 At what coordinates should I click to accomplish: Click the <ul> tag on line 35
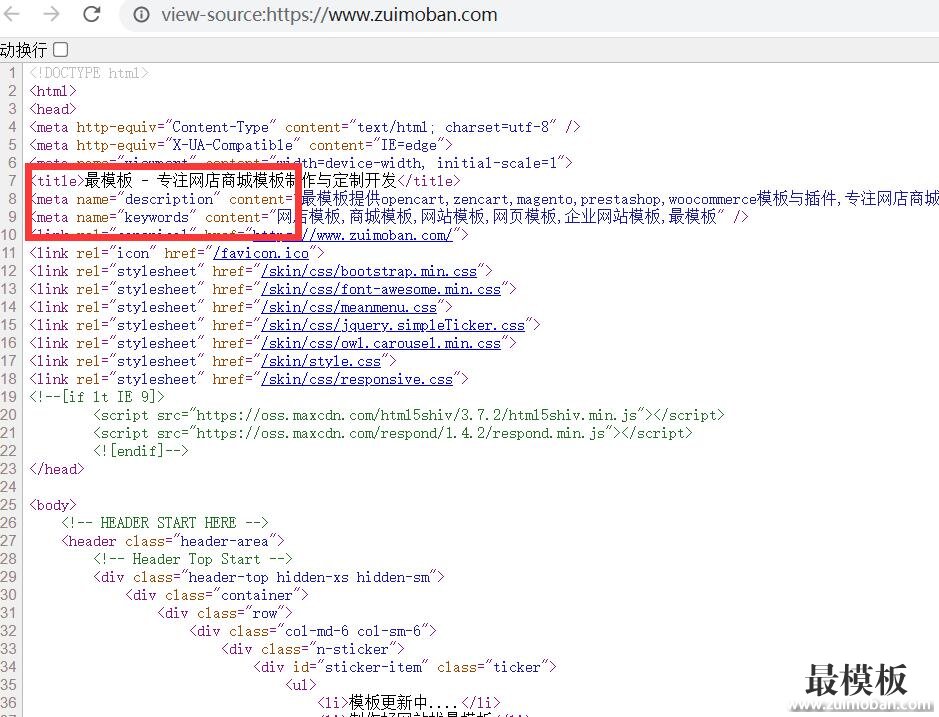click(301, 685)
